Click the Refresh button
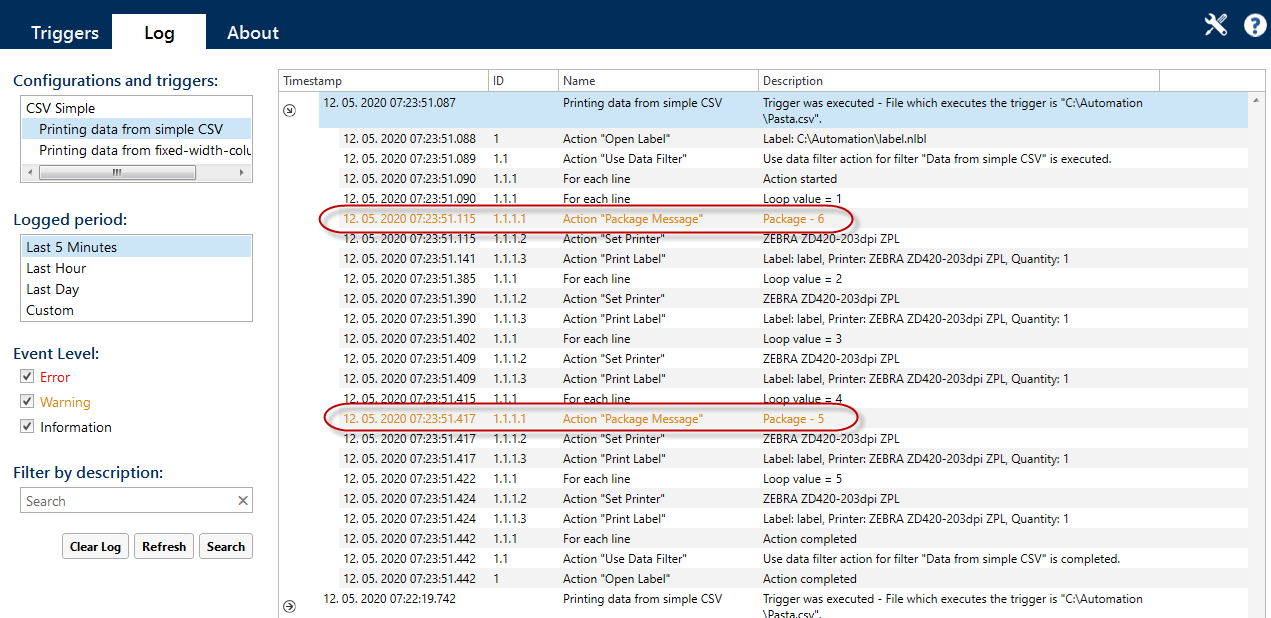Viewport: 1271px width, 618px height. pos(163,547)
